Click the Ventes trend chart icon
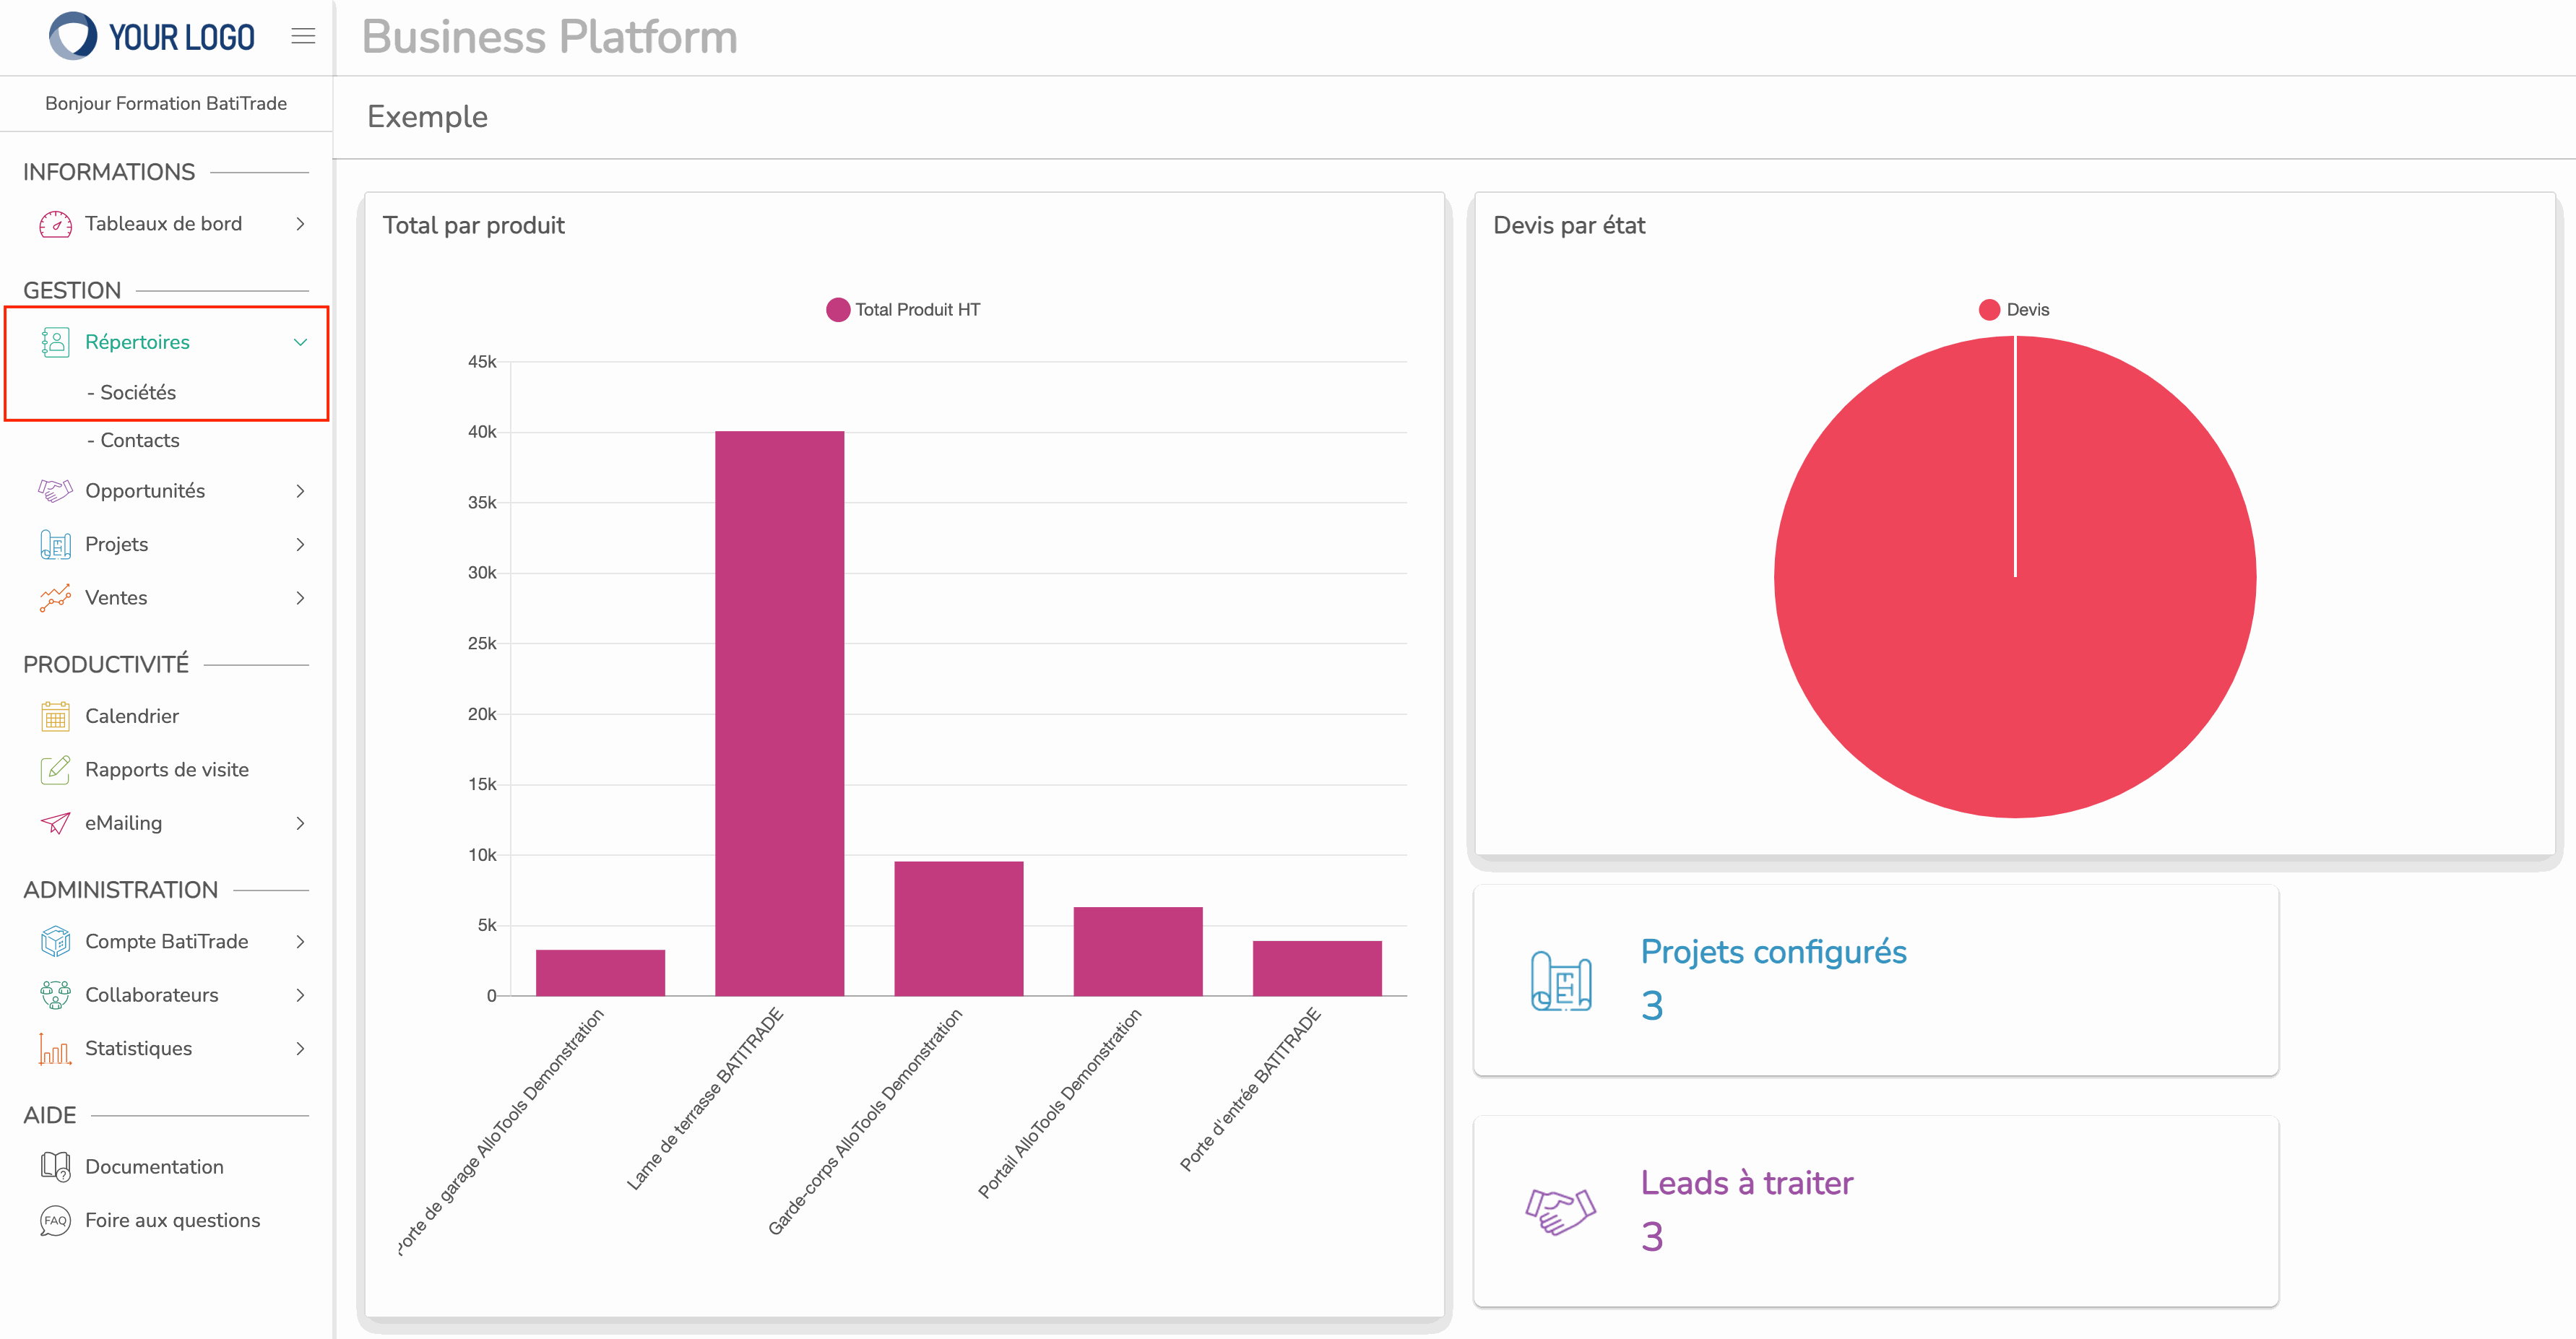 (x=55, y=598)
